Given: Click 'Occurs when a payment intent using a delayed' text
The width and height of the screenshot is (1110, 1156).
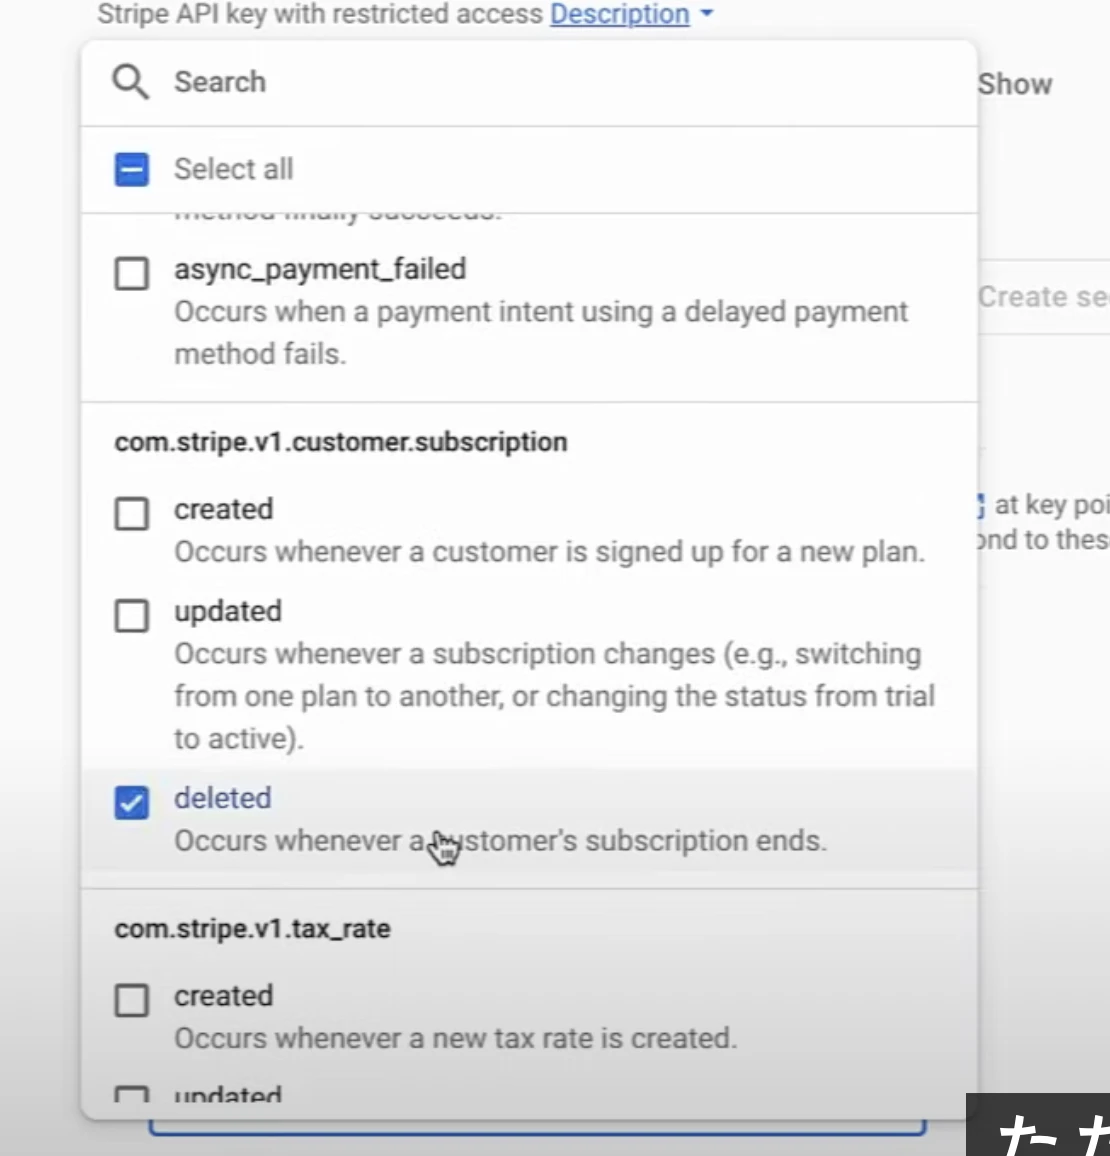Looking at the screenshot, I should point(541,332).
